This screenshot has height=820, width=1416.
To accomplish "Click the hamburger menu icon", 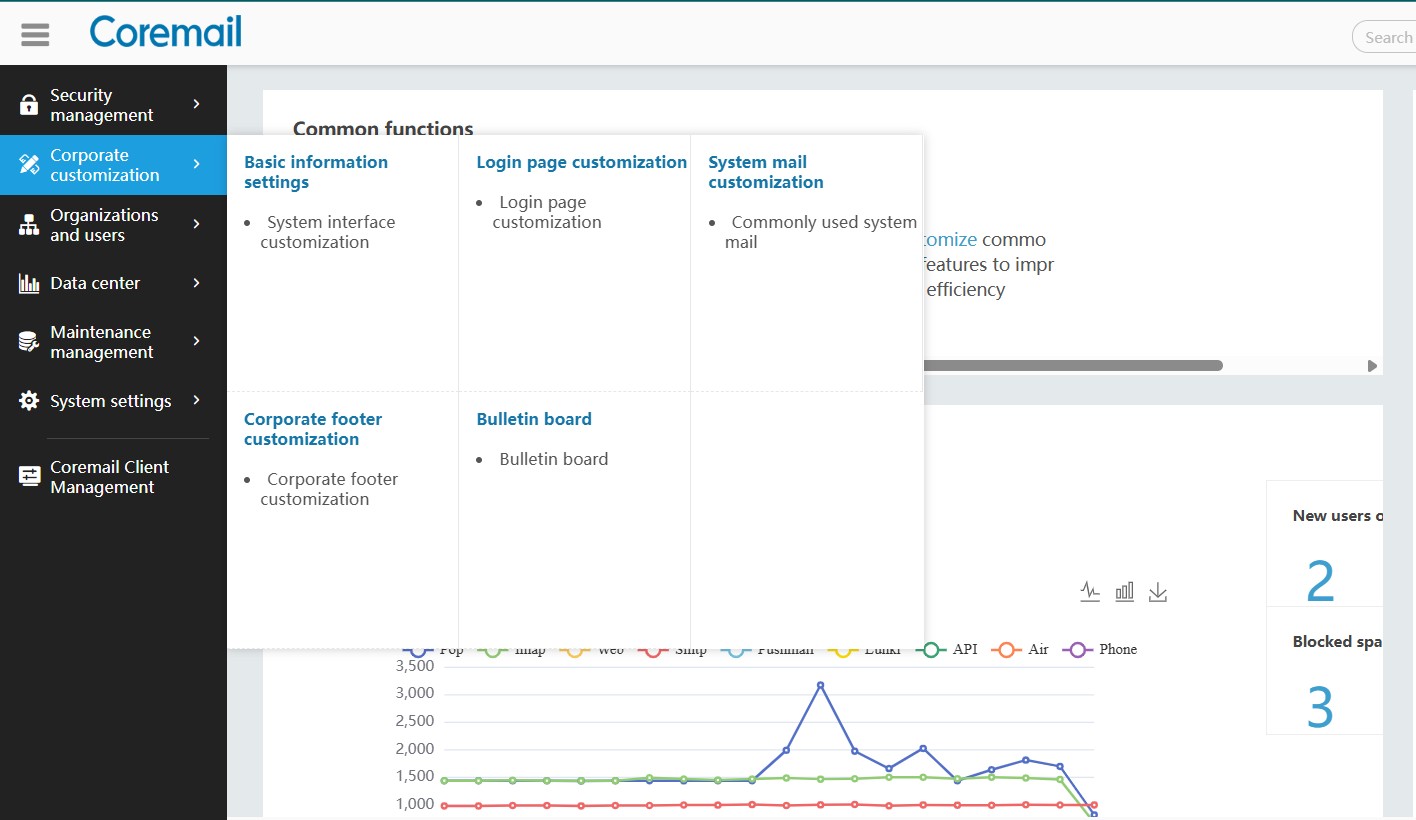I will tap(35, 34).
